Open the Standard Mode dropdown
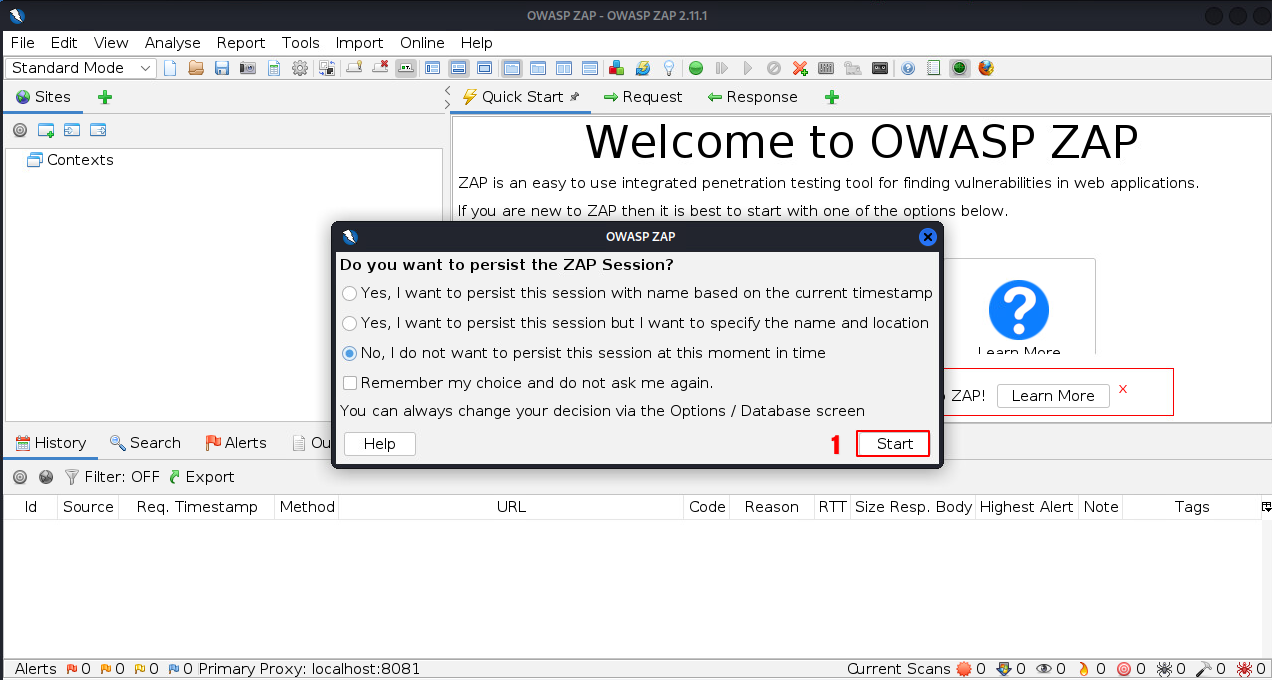 pos(81,68)
